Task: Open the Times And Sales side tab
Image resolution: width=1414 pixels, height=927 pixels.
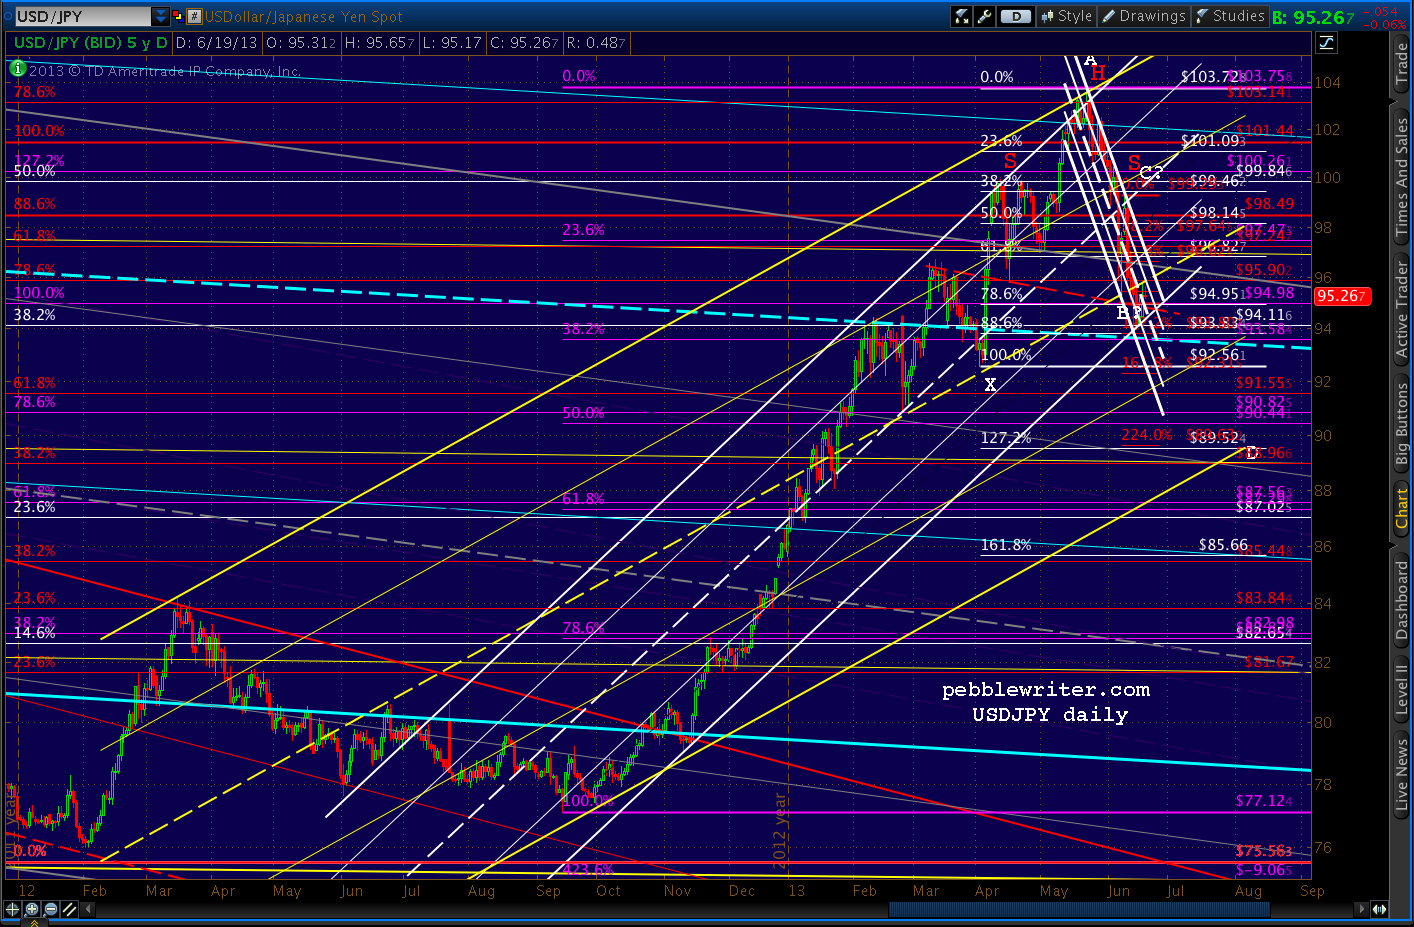Action: pyautogui.click(x=1402, y=174)
